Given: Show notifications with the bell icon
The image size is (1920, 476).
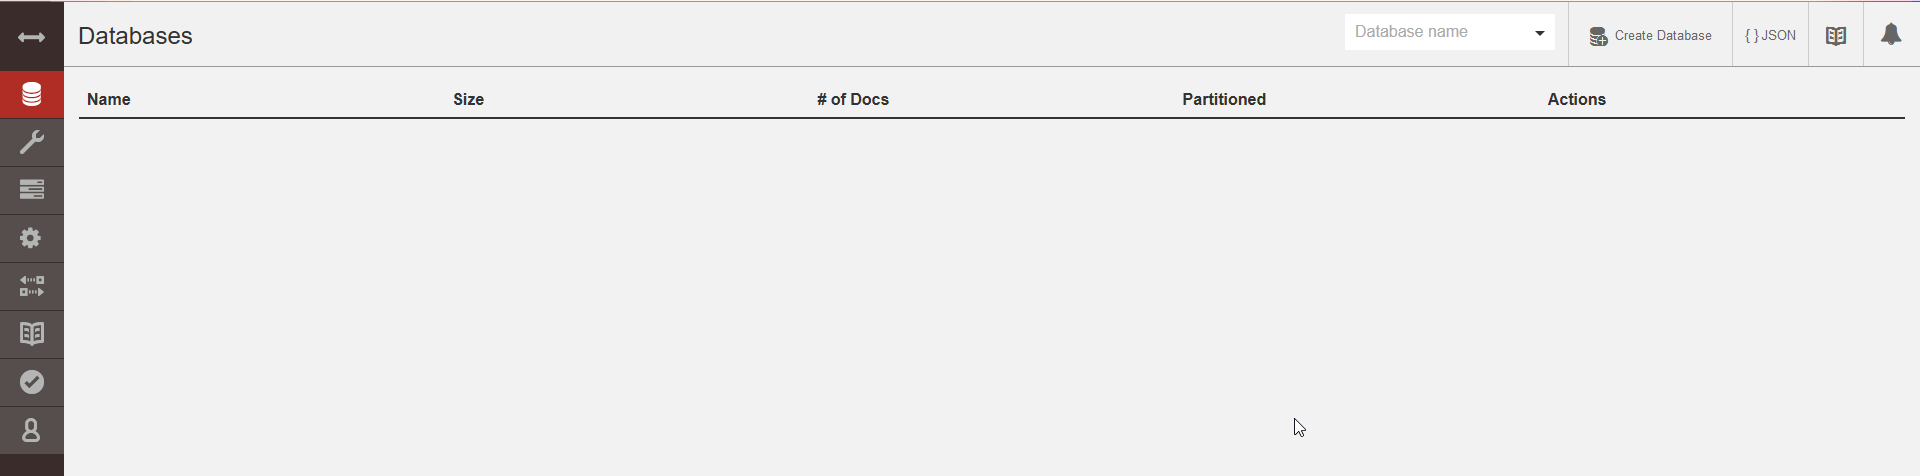Looking at the screenshot, I should point(1890,35).
